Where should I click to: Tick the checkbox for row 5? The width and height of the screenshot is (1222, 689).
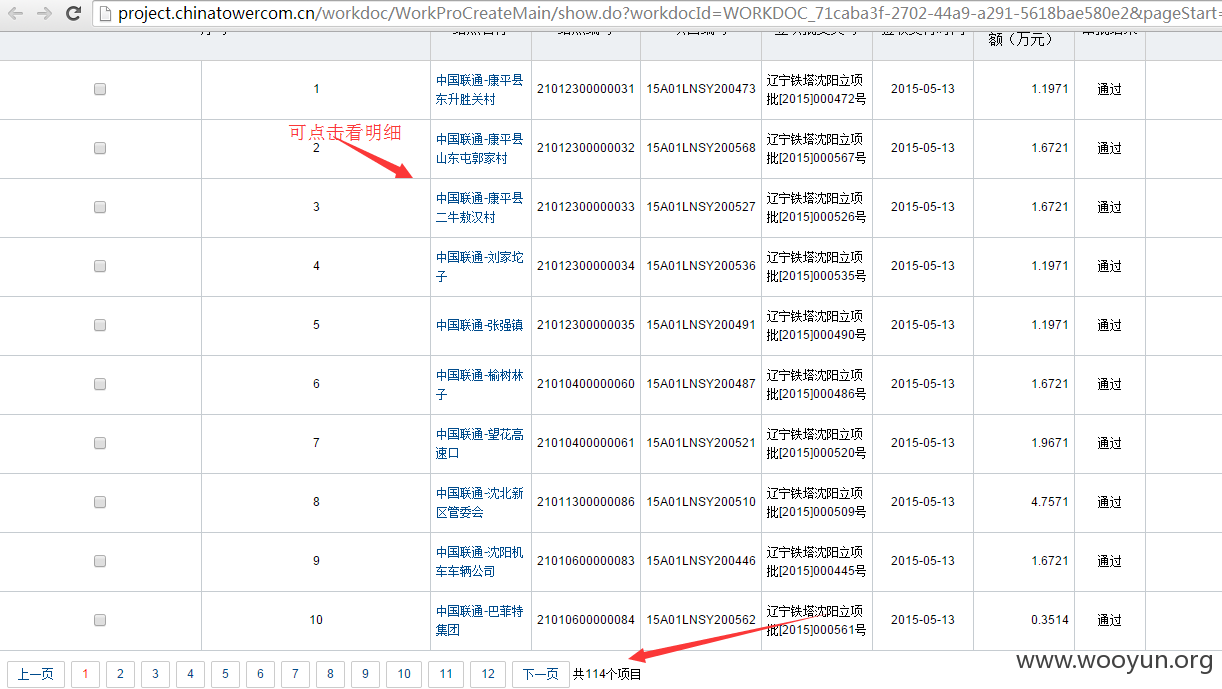[100, 325]
